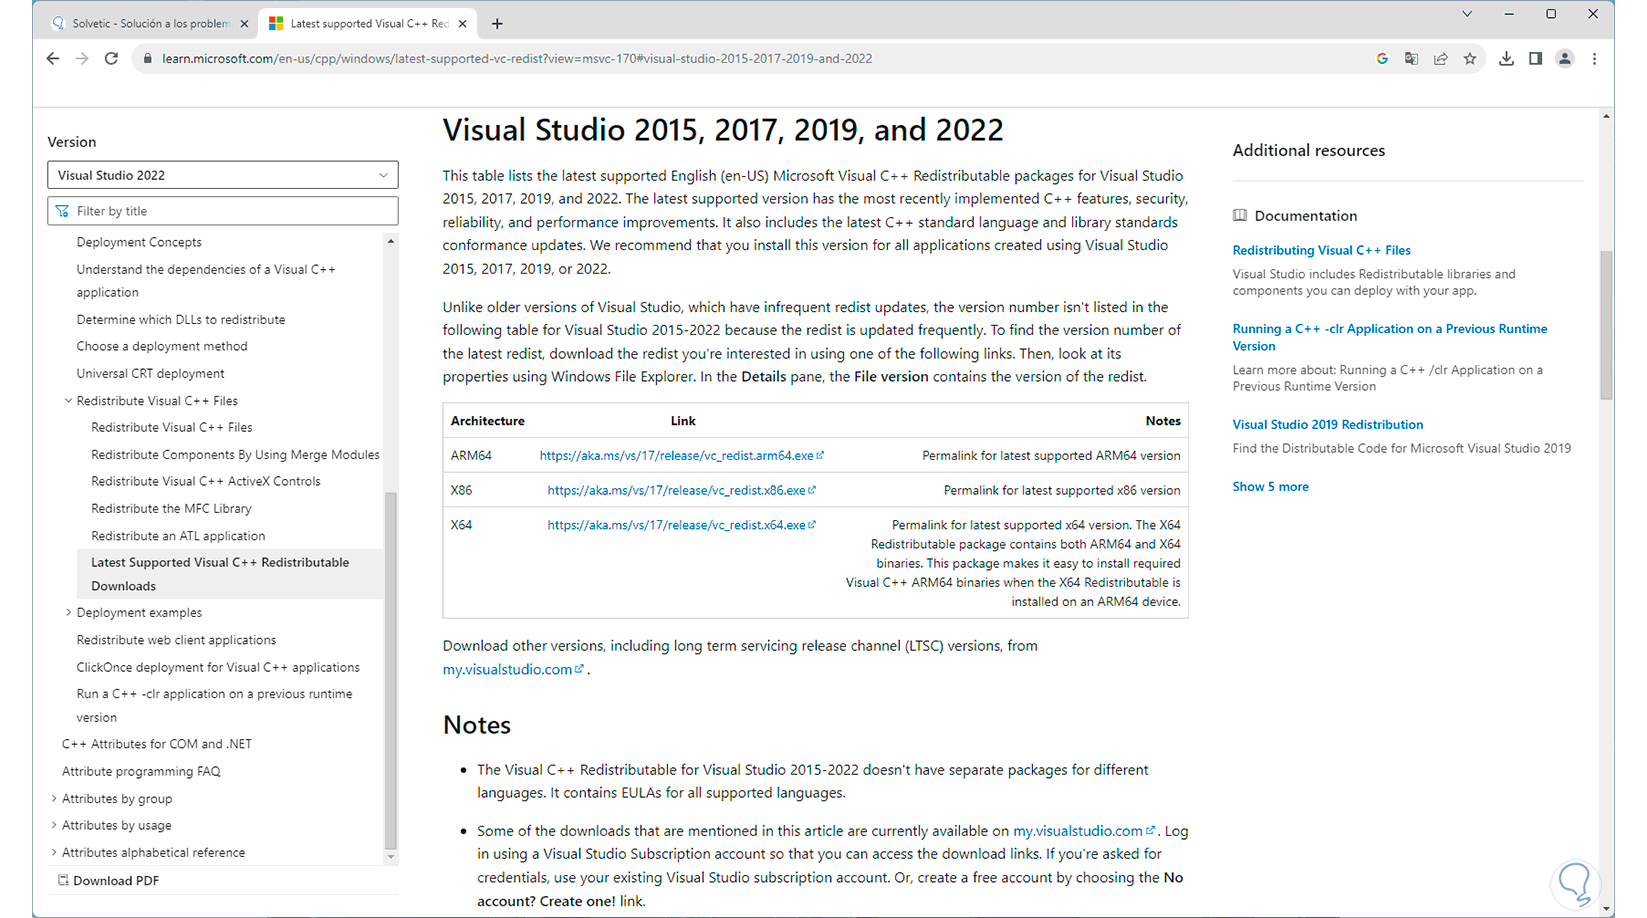The height and width of the screenshot is (918, 1647).
Task: Click the main page vertical scrollbar thumb
Action: point(1606,325)
